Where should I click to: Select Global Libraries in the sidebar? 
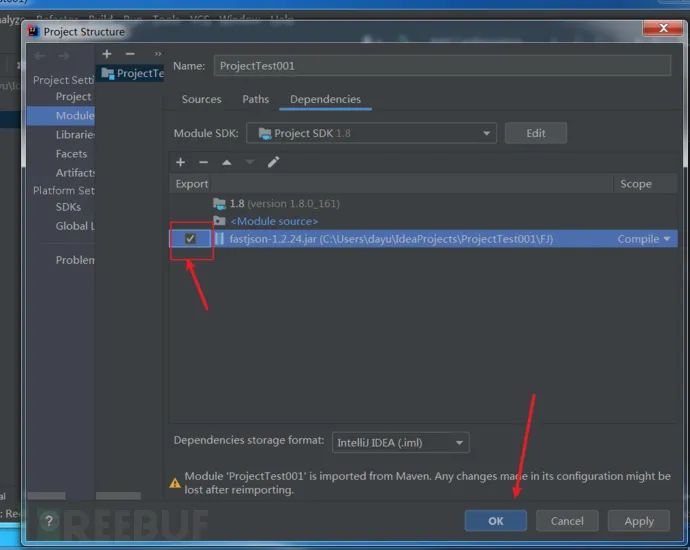coord(74,226)
